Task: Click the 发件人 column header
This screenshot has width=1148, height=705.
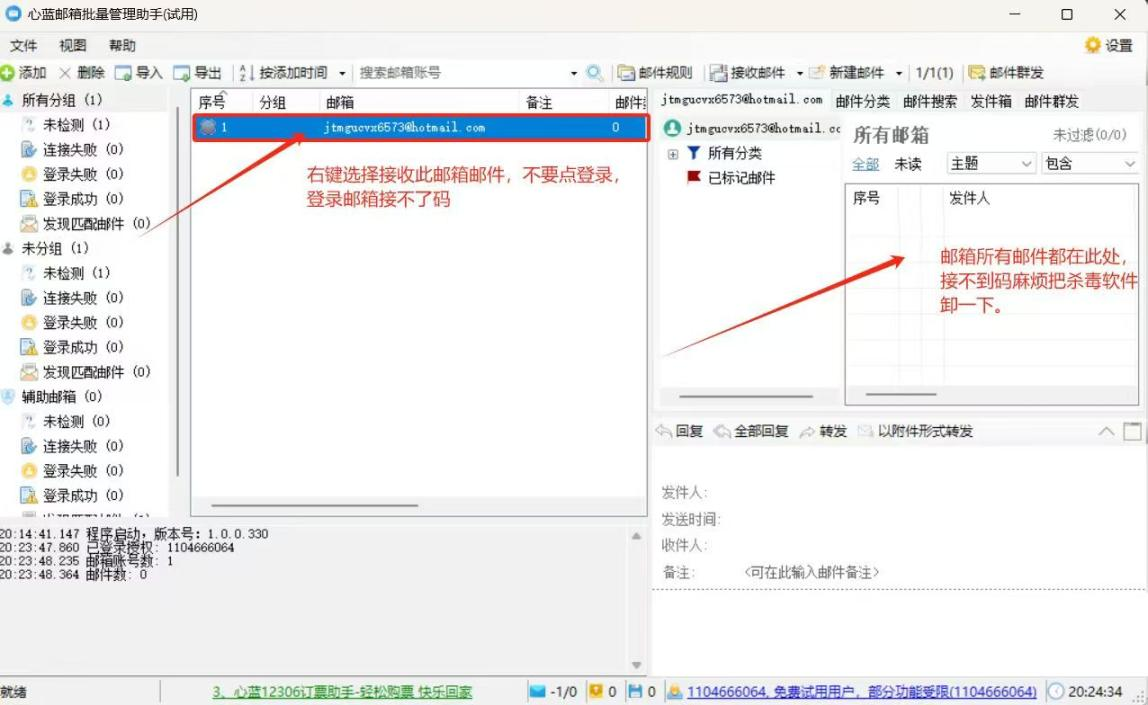Action: point(969,198)
